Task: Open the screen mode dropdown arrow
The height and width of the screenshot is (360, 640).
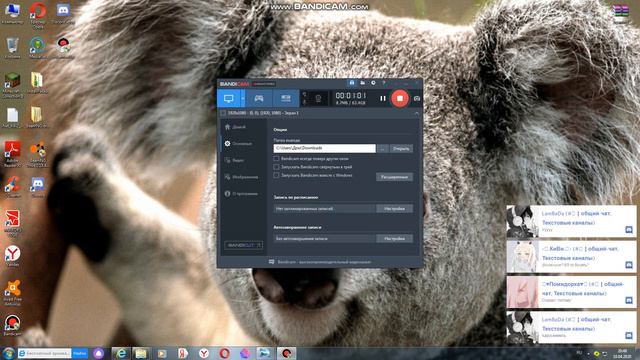Action: [242, 98]
